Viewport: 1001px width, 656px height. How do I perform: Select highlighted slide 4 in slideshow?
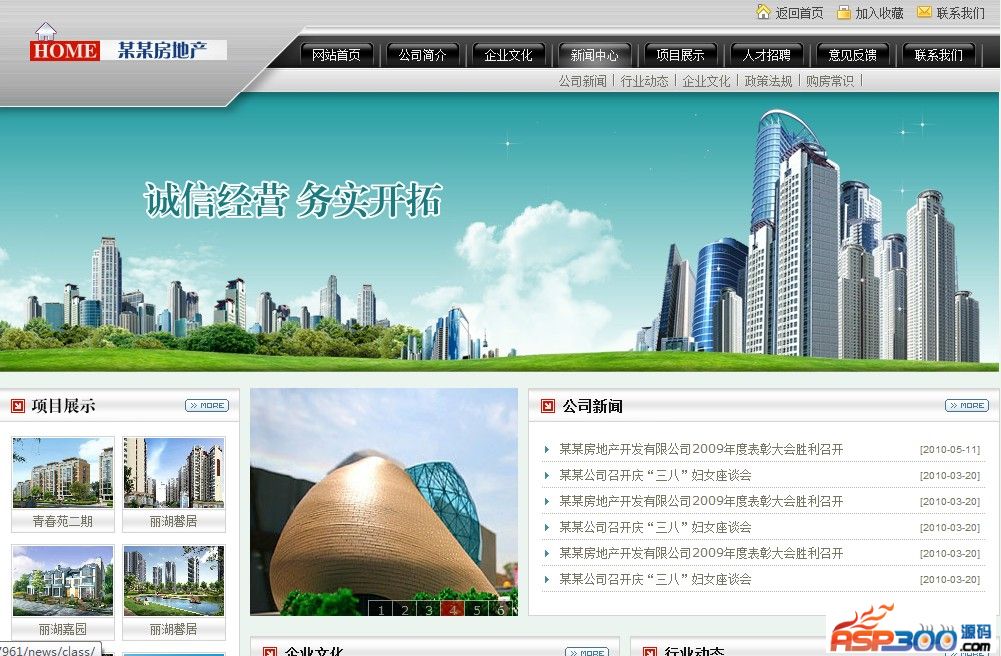pos(453,609)
